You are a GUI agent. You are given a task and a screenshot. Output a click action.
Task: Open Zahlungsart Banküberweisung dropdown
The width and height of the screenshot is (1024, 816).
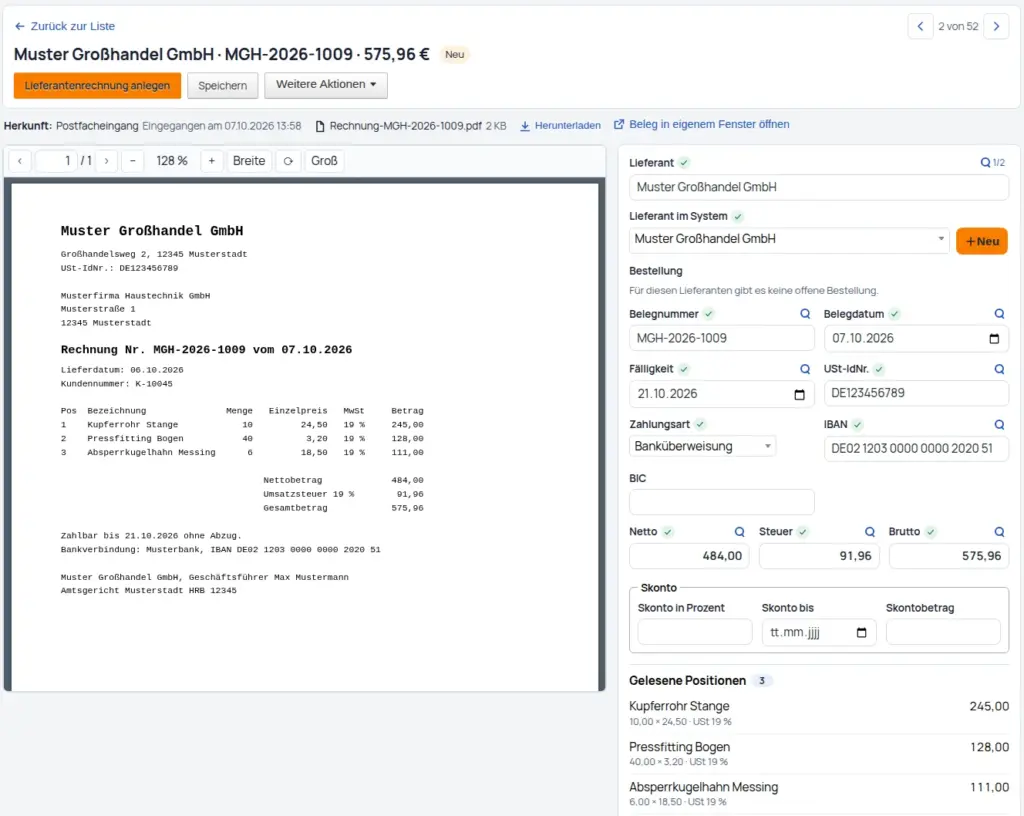coord(703,447)
